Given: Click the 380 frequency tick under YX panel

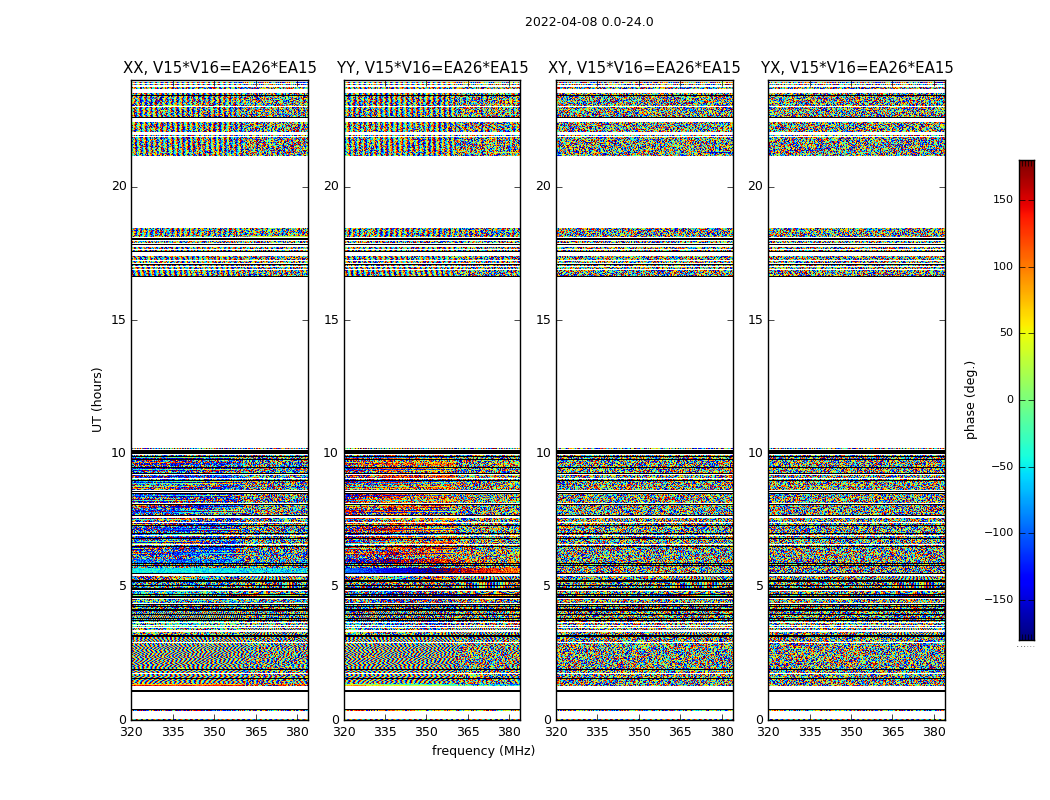Looking at the screenshot, I should coord(934,732).
